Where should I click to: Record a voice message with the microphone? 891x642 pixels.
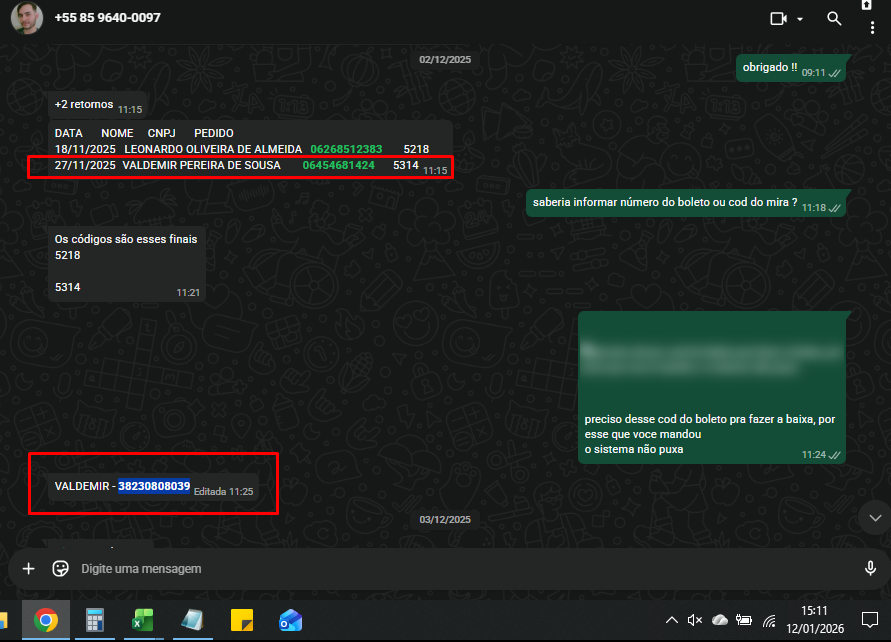[x=870, y=568]
